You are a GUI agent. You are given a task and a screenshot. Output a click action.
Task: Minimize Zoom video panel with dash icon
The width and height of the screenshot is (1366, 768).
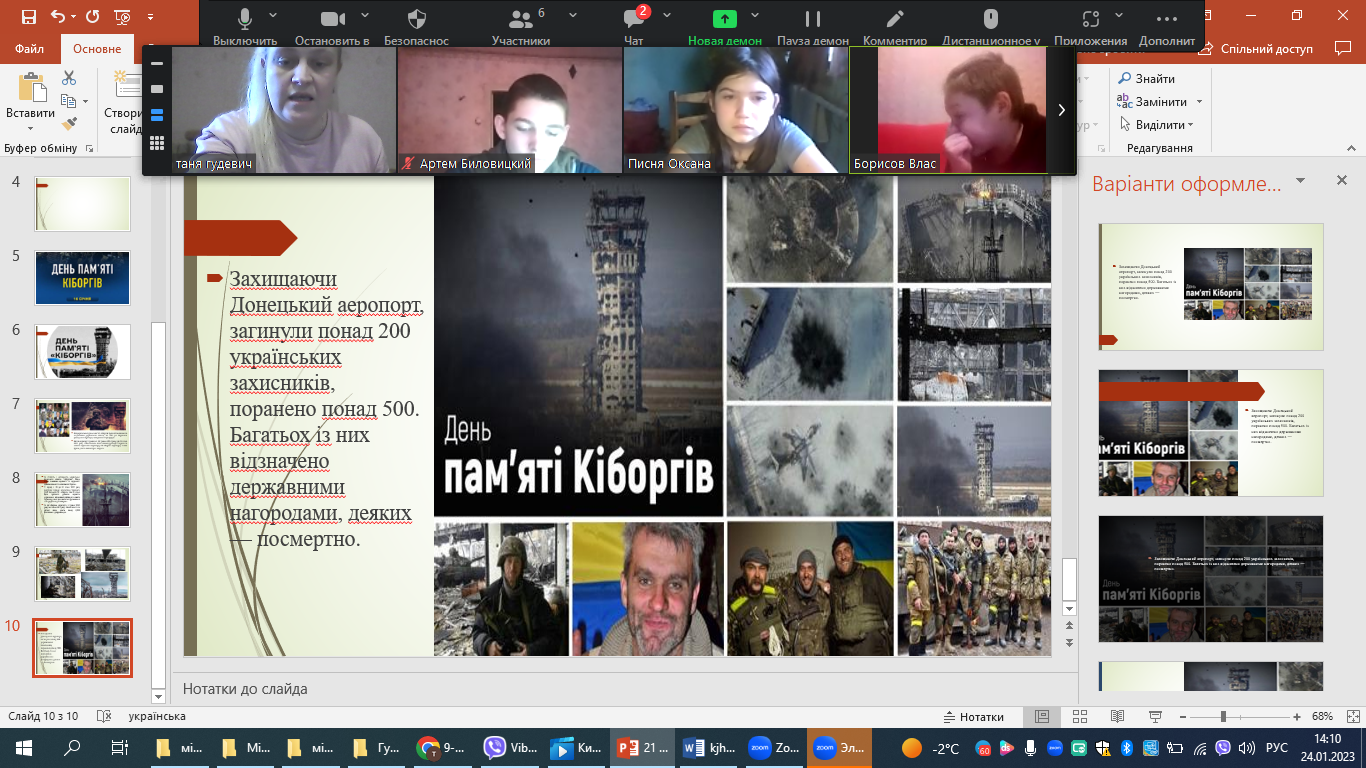point(157,63)
